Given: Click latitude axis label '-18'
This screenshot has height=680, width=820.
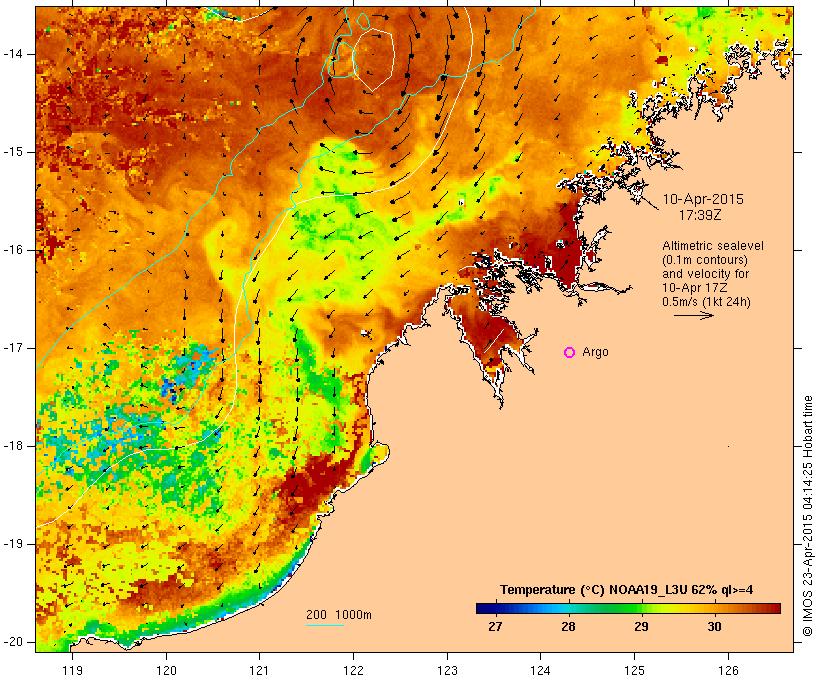Looking at the screenshot, I should [13, 446].
